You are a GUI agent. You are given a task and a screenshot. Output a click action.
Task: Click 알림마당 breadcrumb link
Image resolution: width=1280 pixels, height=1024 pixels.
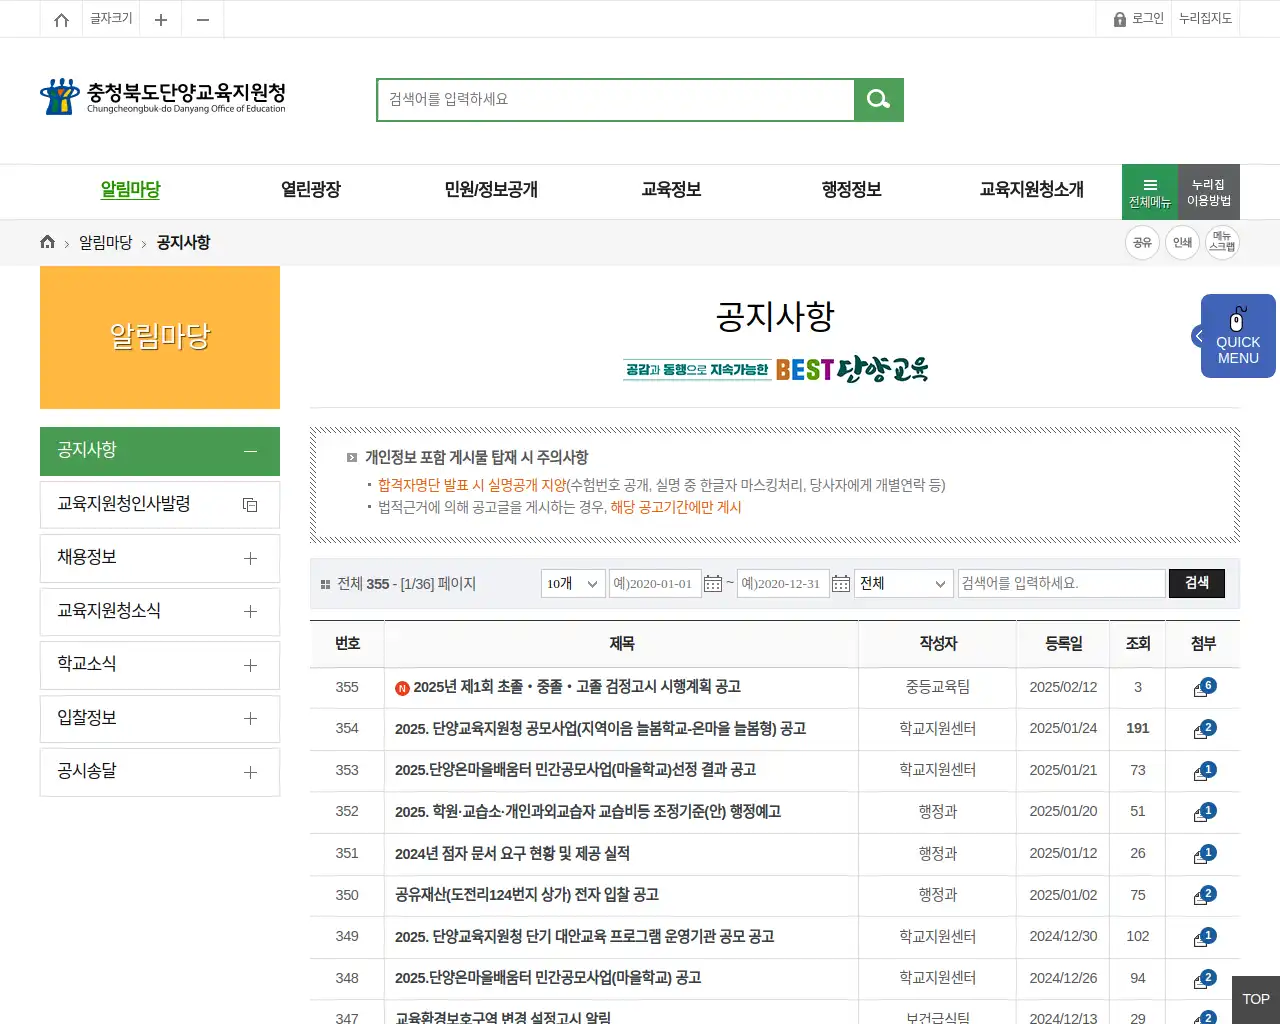coord(106,242)
